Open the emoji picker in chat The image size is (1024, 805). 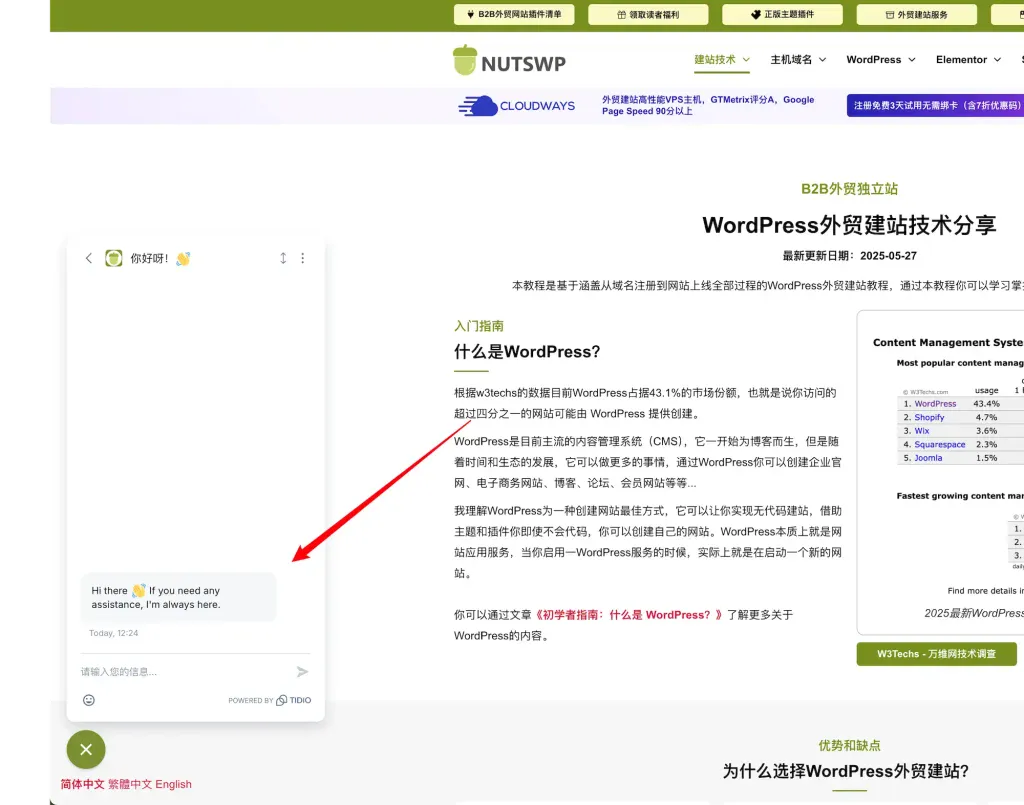click(89, 700)
